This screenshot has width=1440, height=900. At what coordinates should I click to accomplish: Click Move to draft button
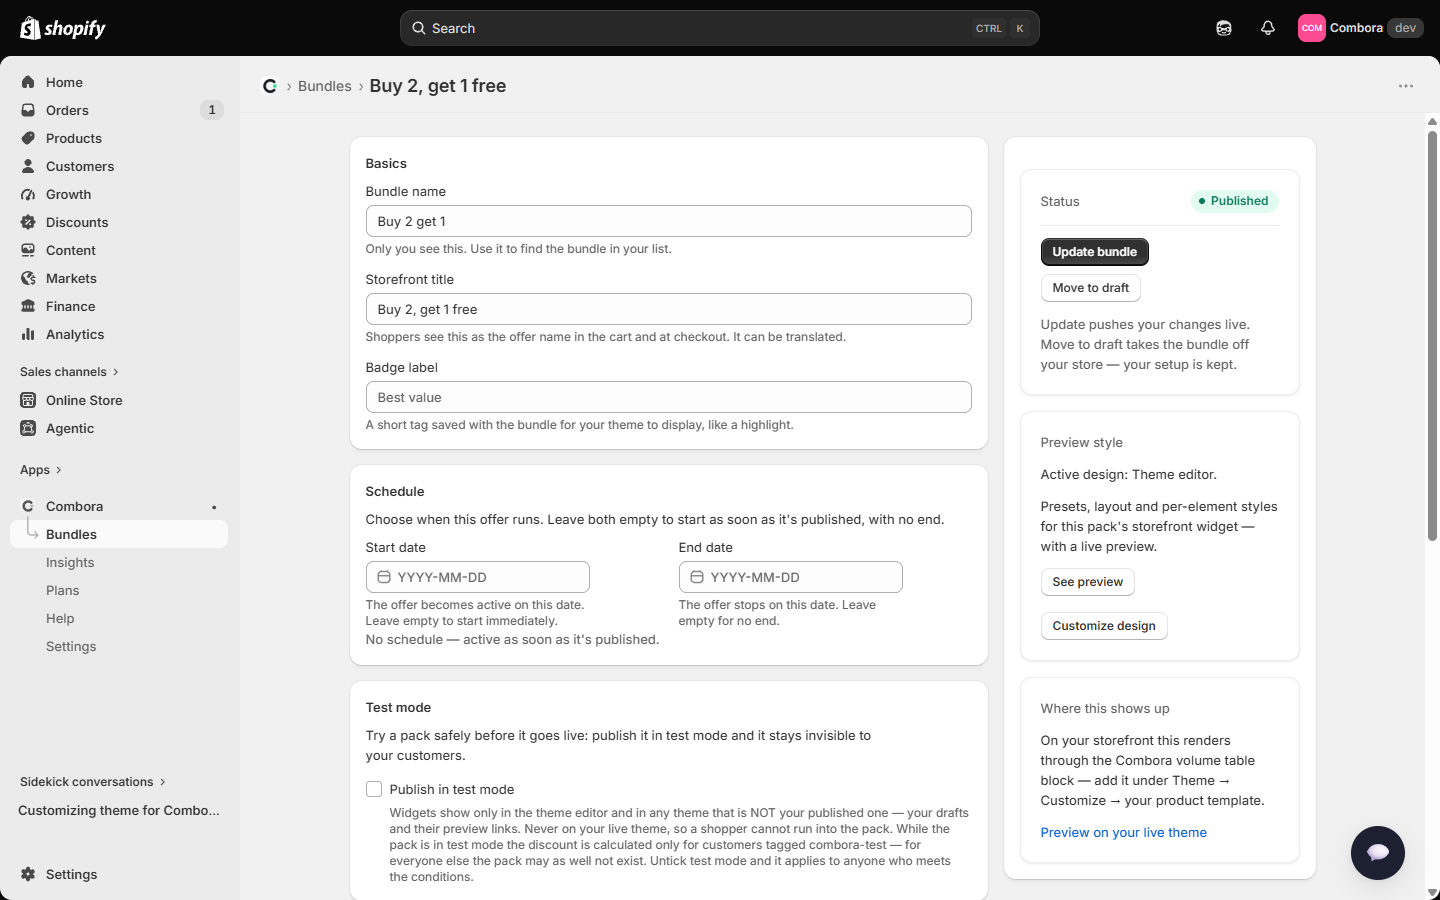point(1090,288)
